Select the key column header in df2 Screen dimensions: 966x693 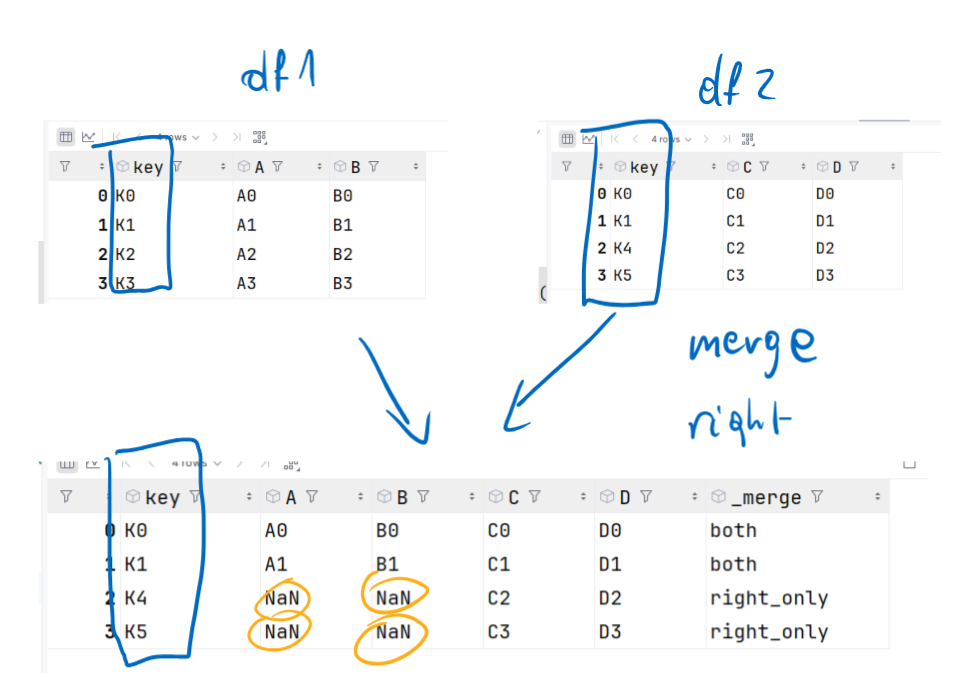click(643, 167)
